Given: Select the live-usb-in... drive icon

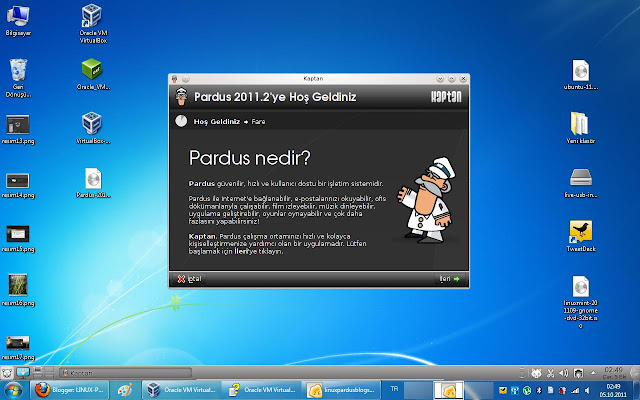Looking at the screenshot, I should (x=581, y=183).
